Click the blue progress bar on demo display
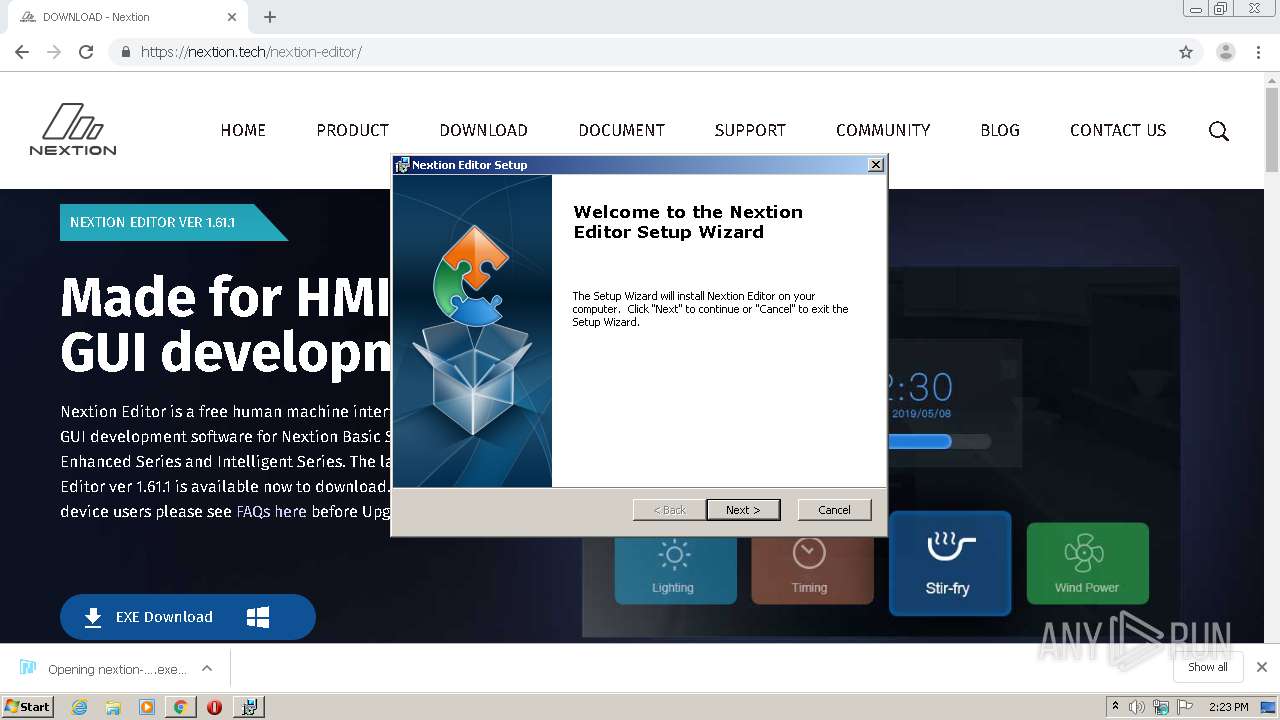This screenshot has height=720, width=1280. (919, 441)
